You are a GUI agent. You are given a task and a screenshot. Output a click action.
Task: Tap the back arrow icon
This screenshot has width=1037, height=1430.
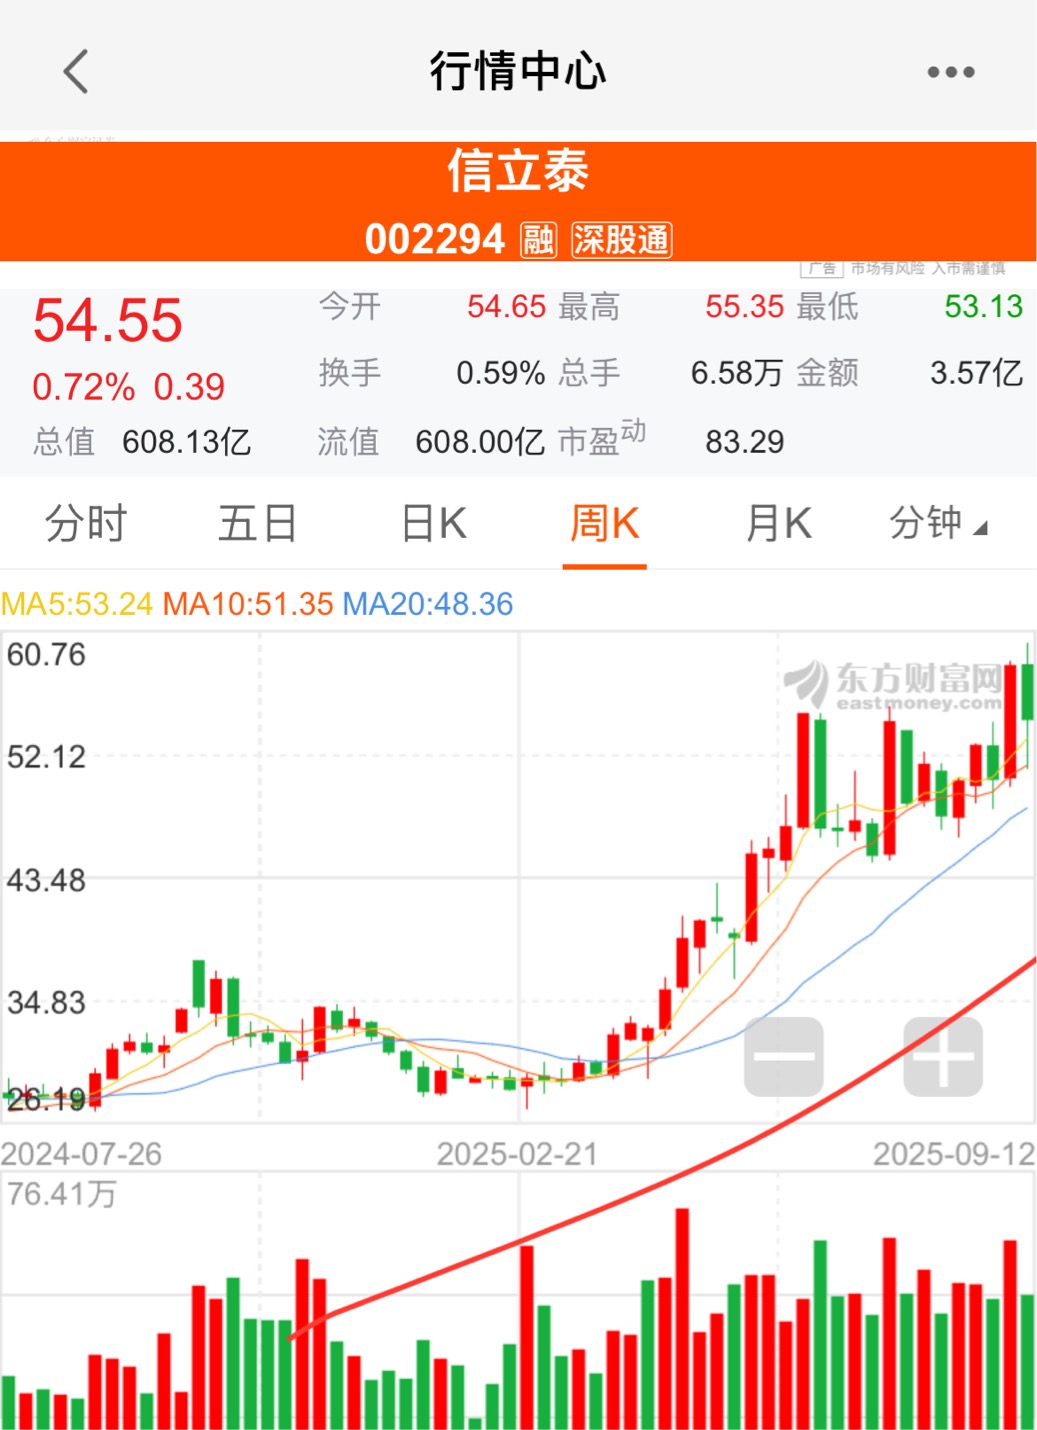click(x=76, y=72)
